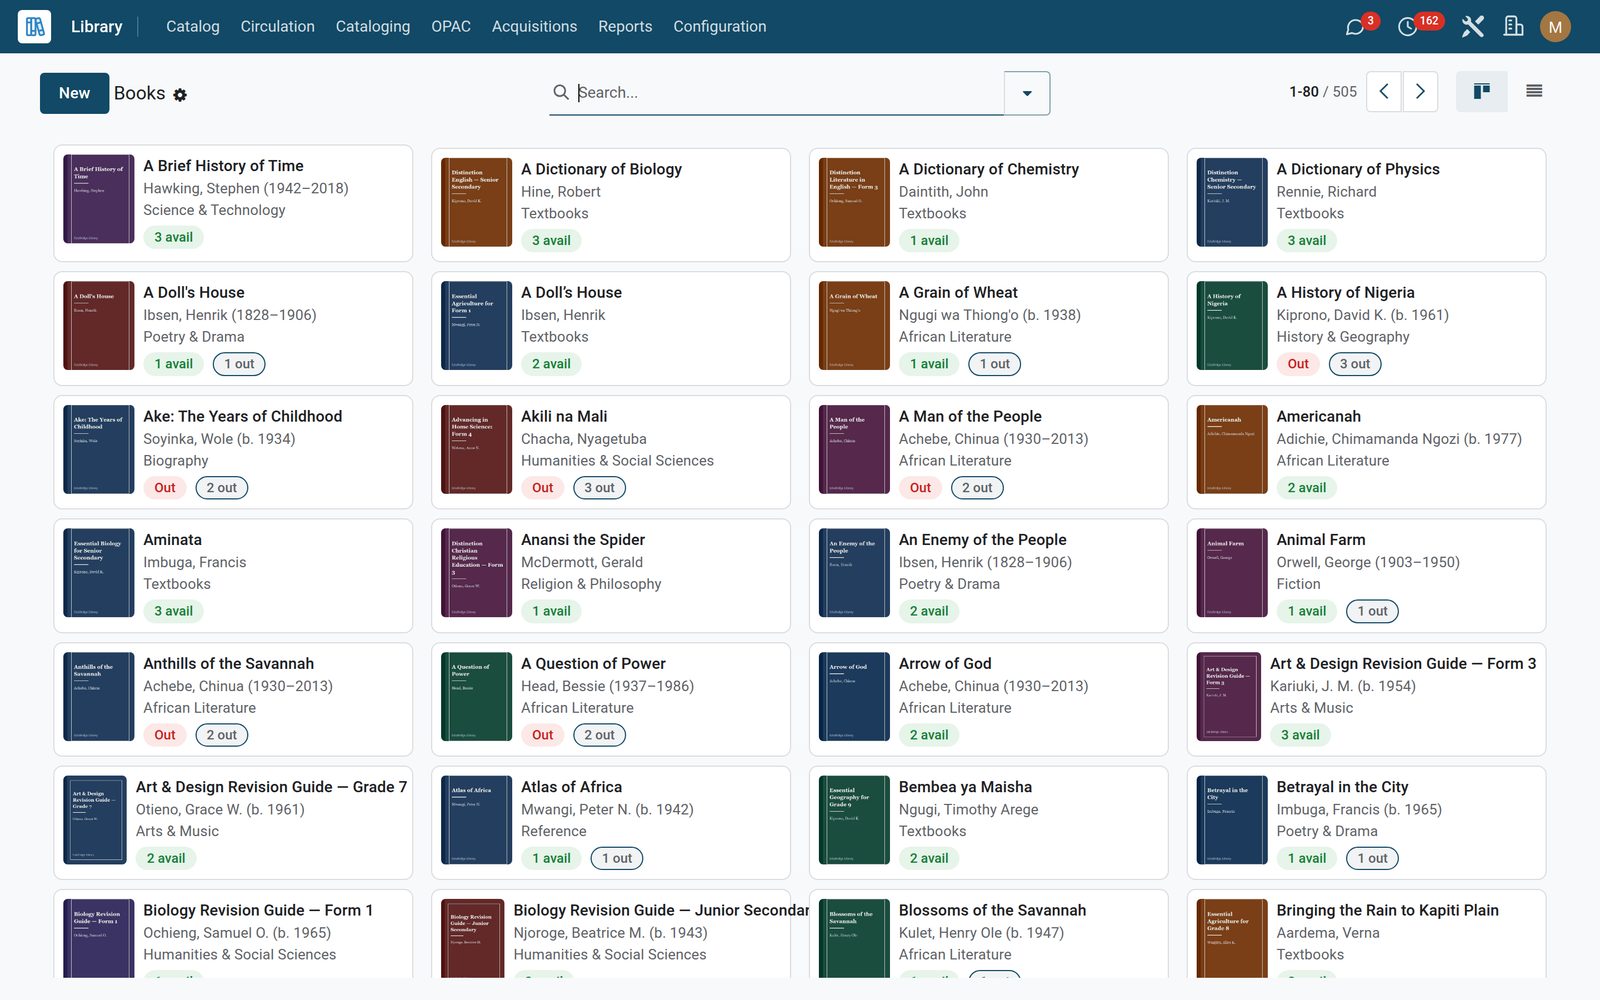
Task: Go to the previous page of books
Action: [x=1384, y=91]
